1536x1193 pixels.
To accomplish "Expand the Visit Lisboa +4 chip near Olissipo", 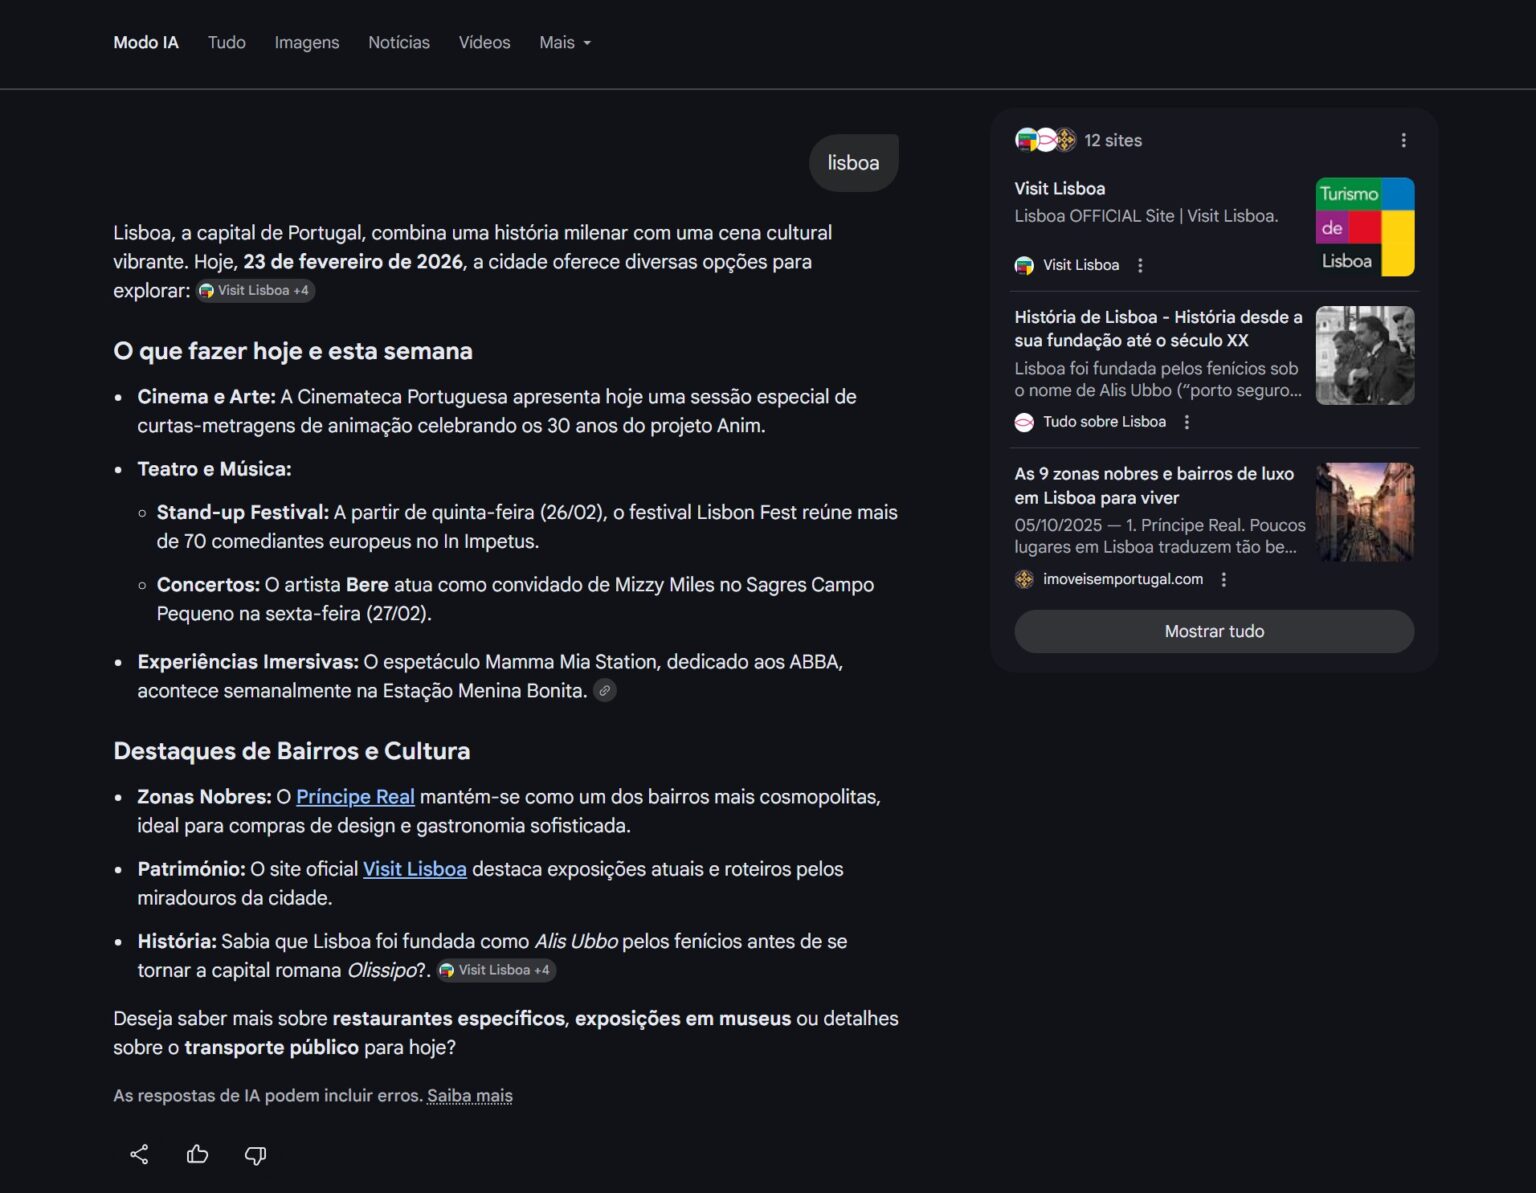I will pos(496,970).
